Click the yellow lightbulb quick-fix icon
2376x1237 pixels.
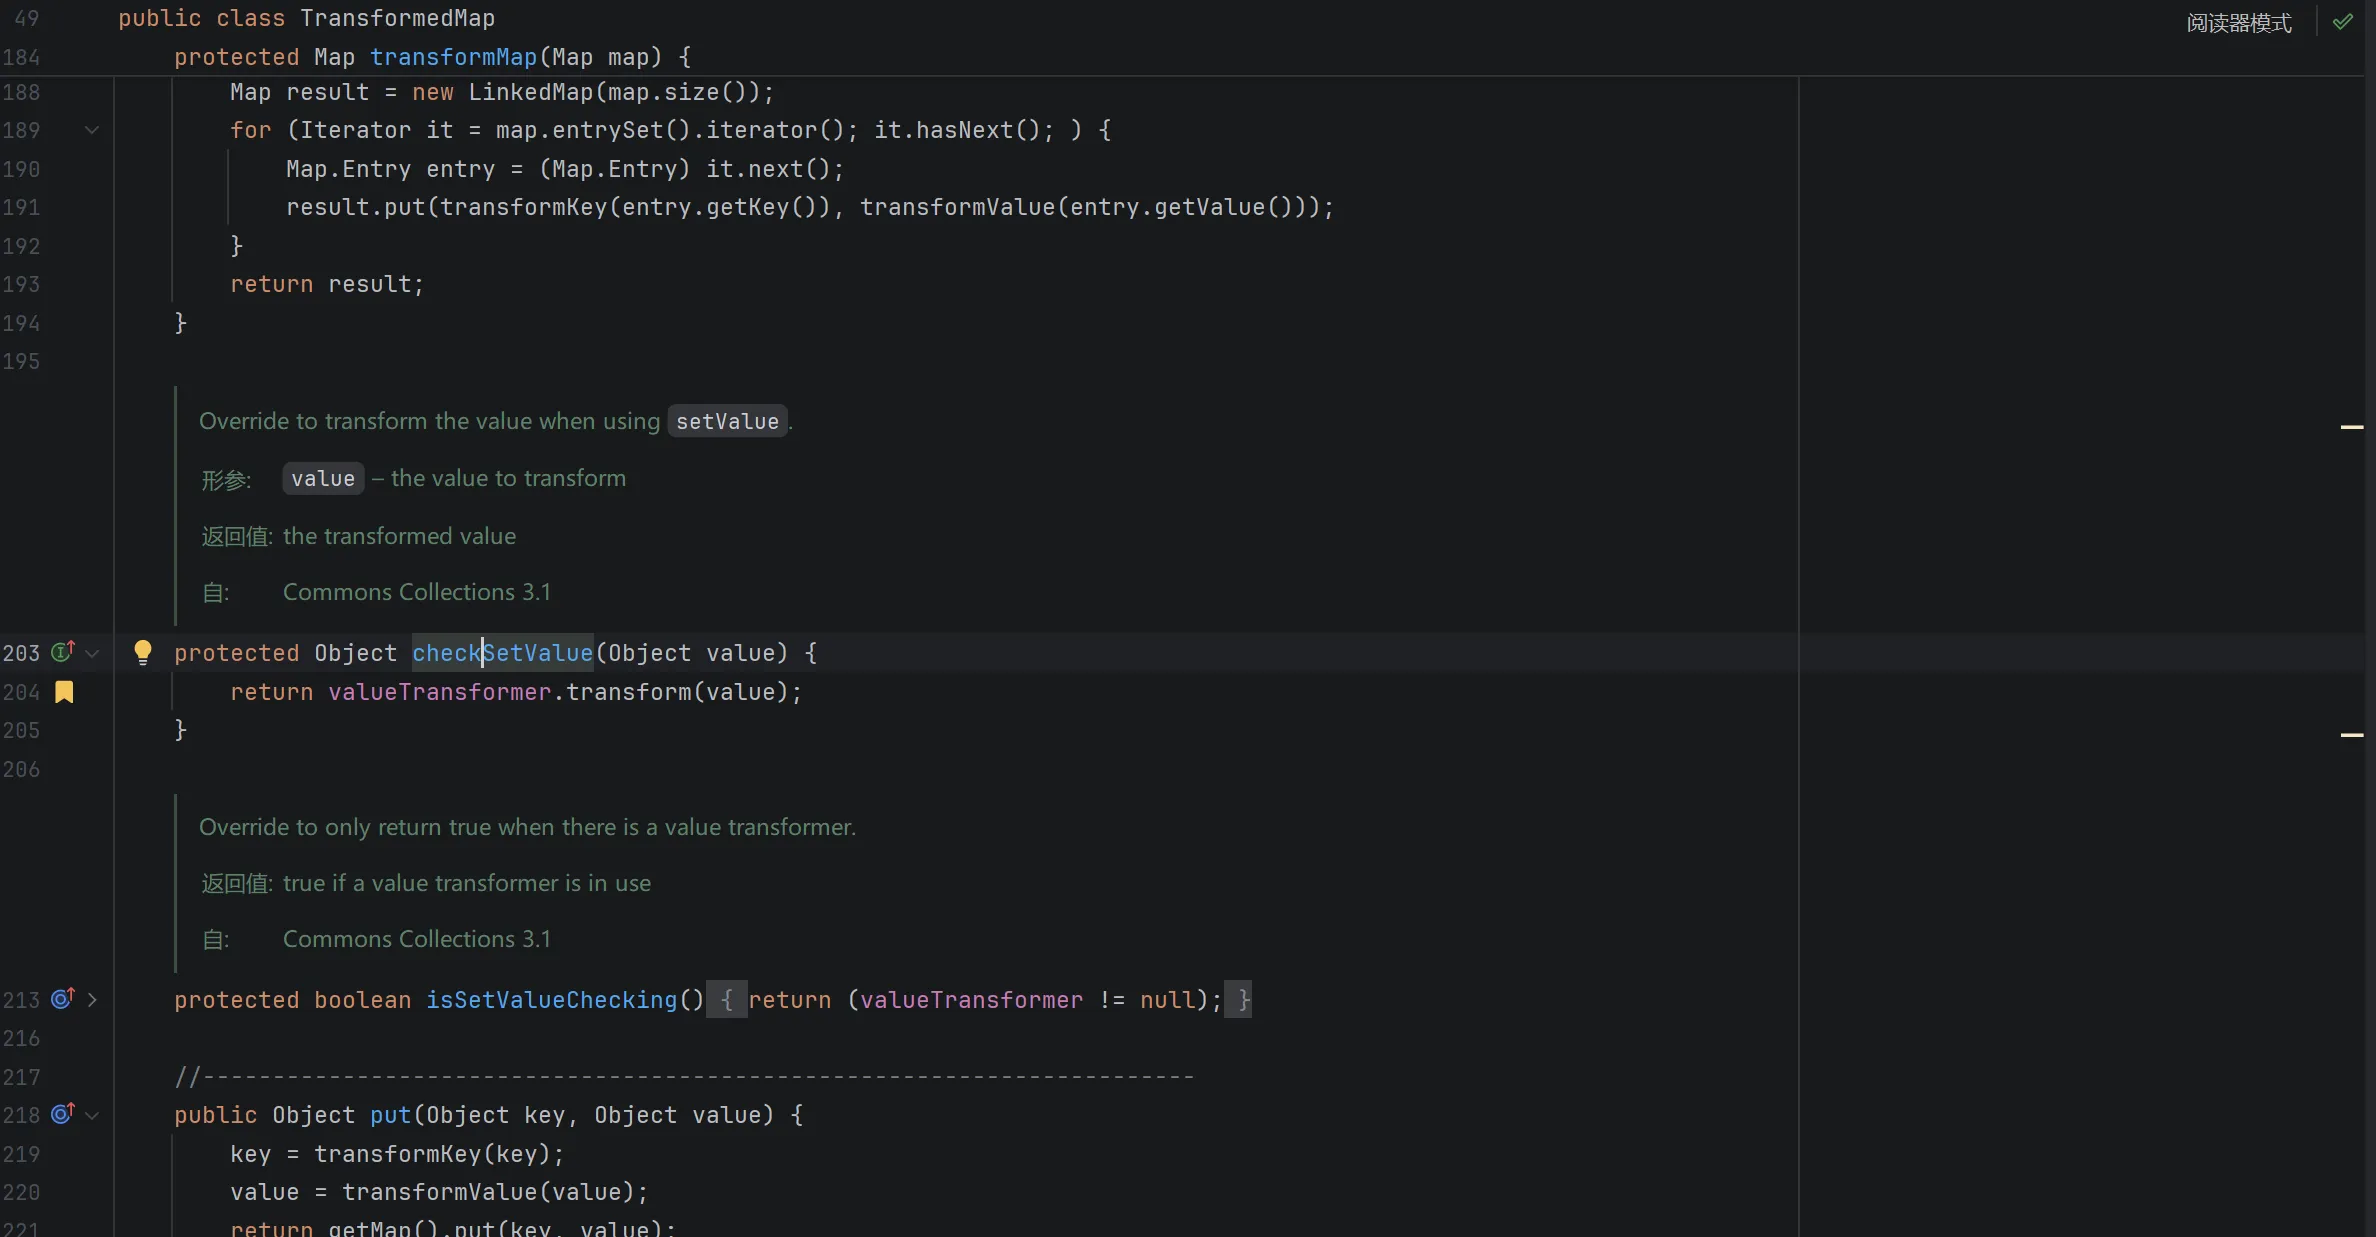(x=143, y=652)
